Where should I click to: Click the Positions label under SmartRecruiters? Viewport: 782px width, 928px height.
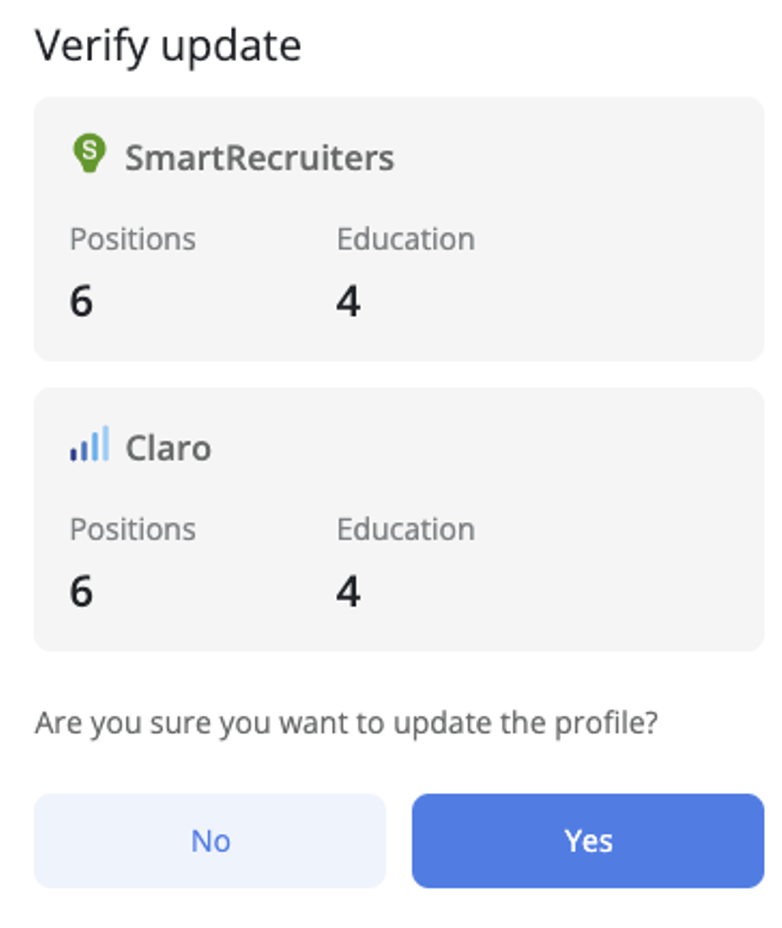coord(133,239)
